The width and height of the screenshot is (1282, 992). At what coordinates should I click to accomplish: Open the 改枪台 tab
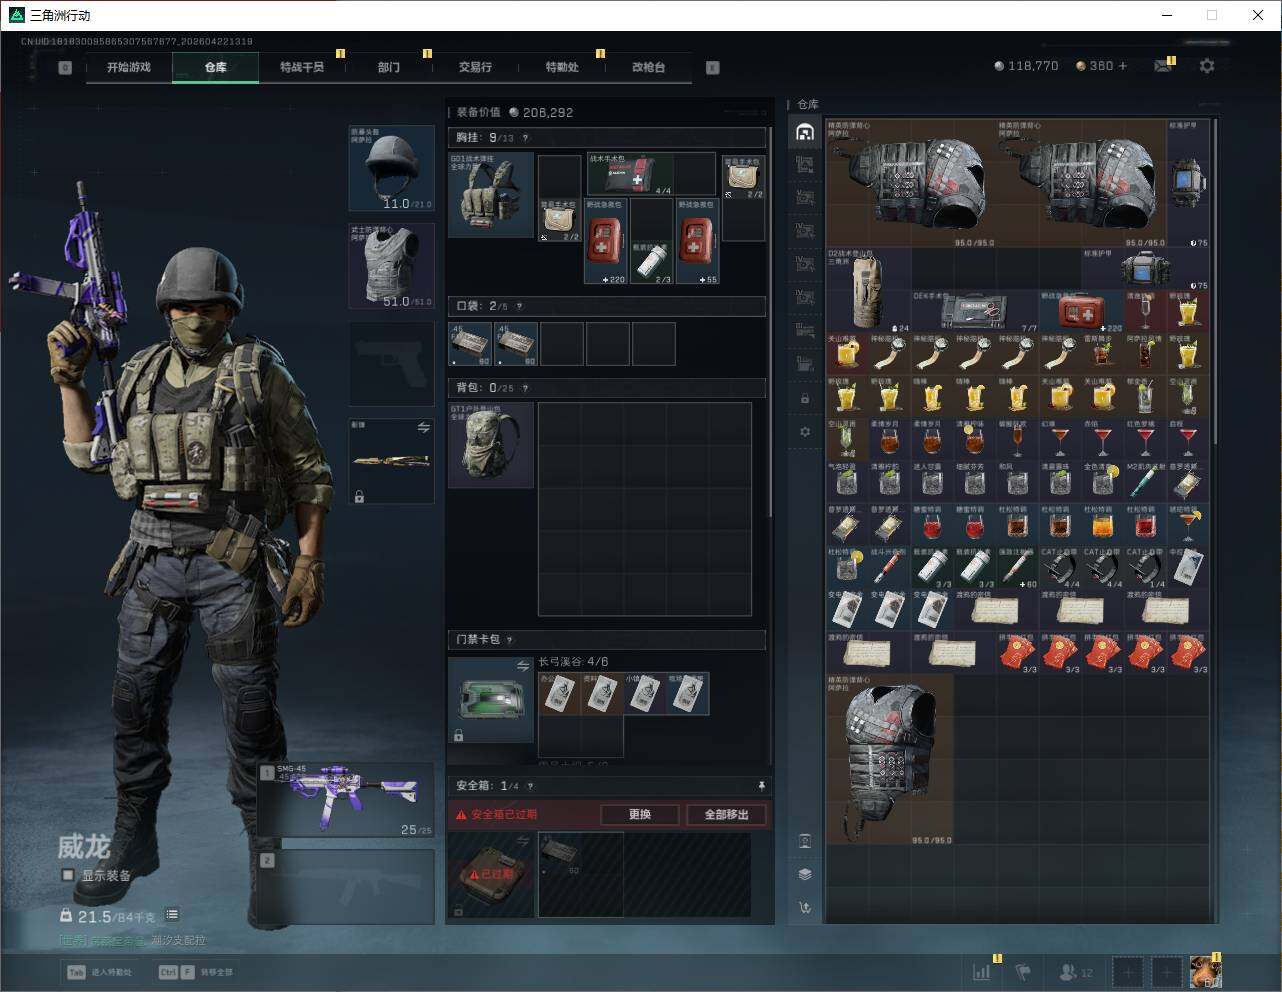coord(648,67)
